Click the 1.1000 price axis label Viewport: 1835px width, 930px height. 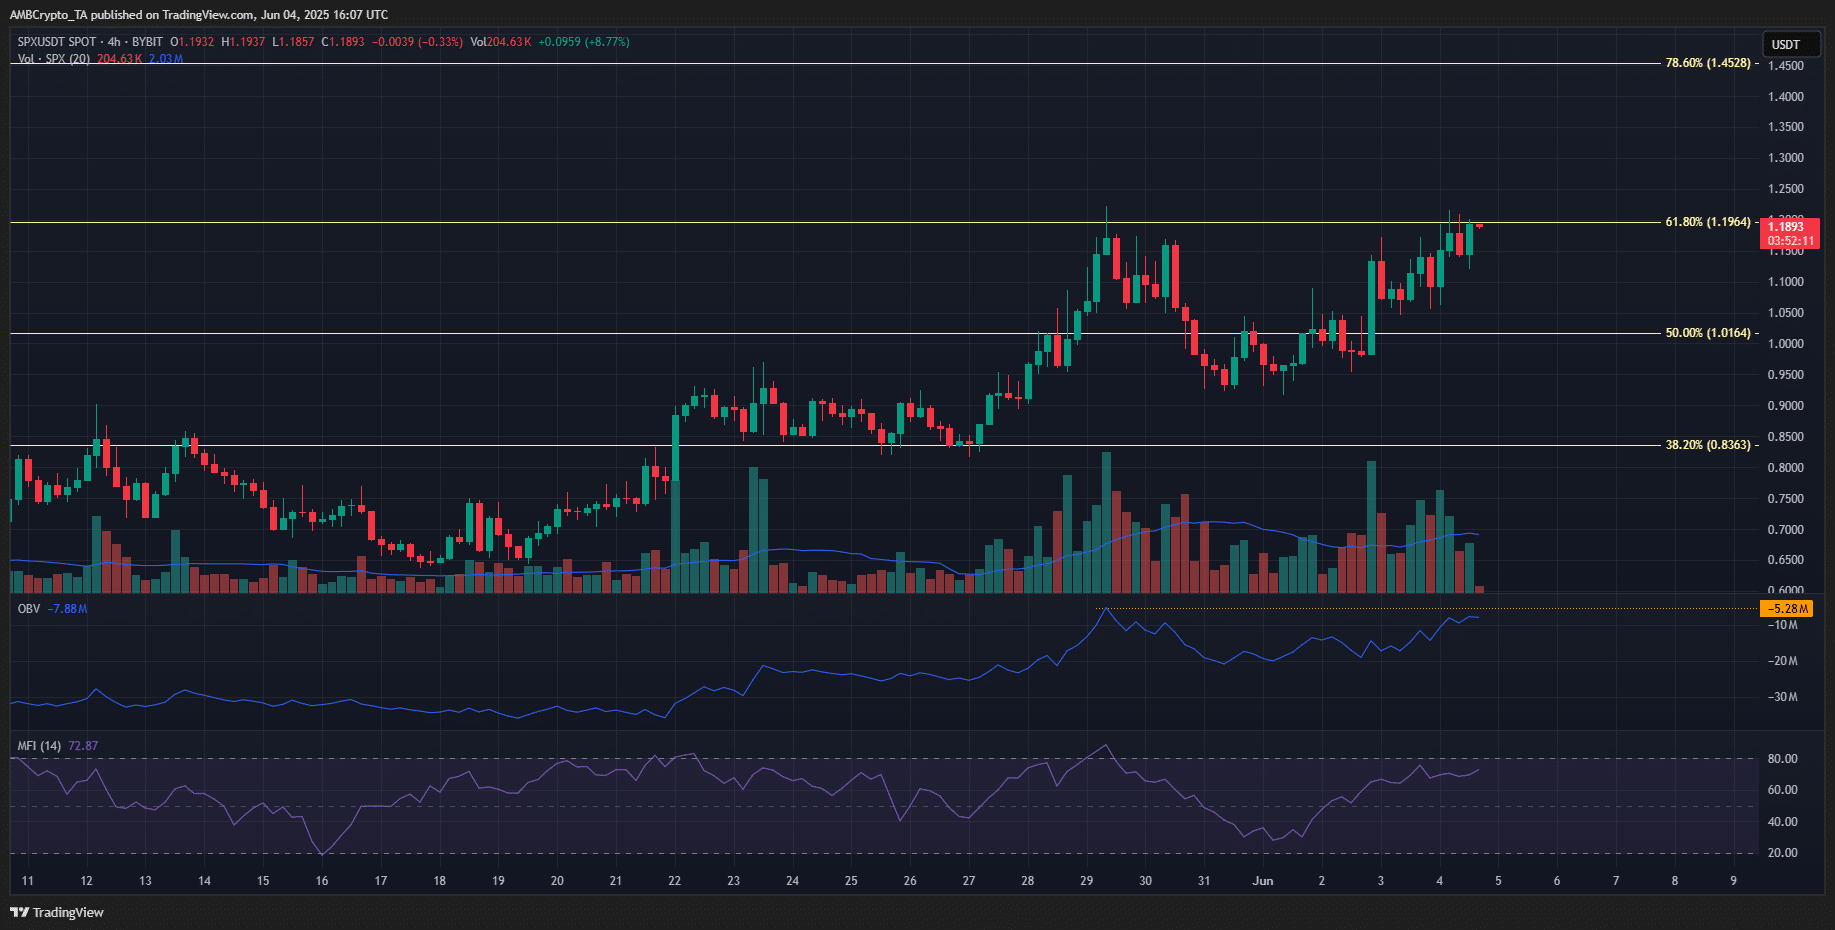click(1786, 282)
